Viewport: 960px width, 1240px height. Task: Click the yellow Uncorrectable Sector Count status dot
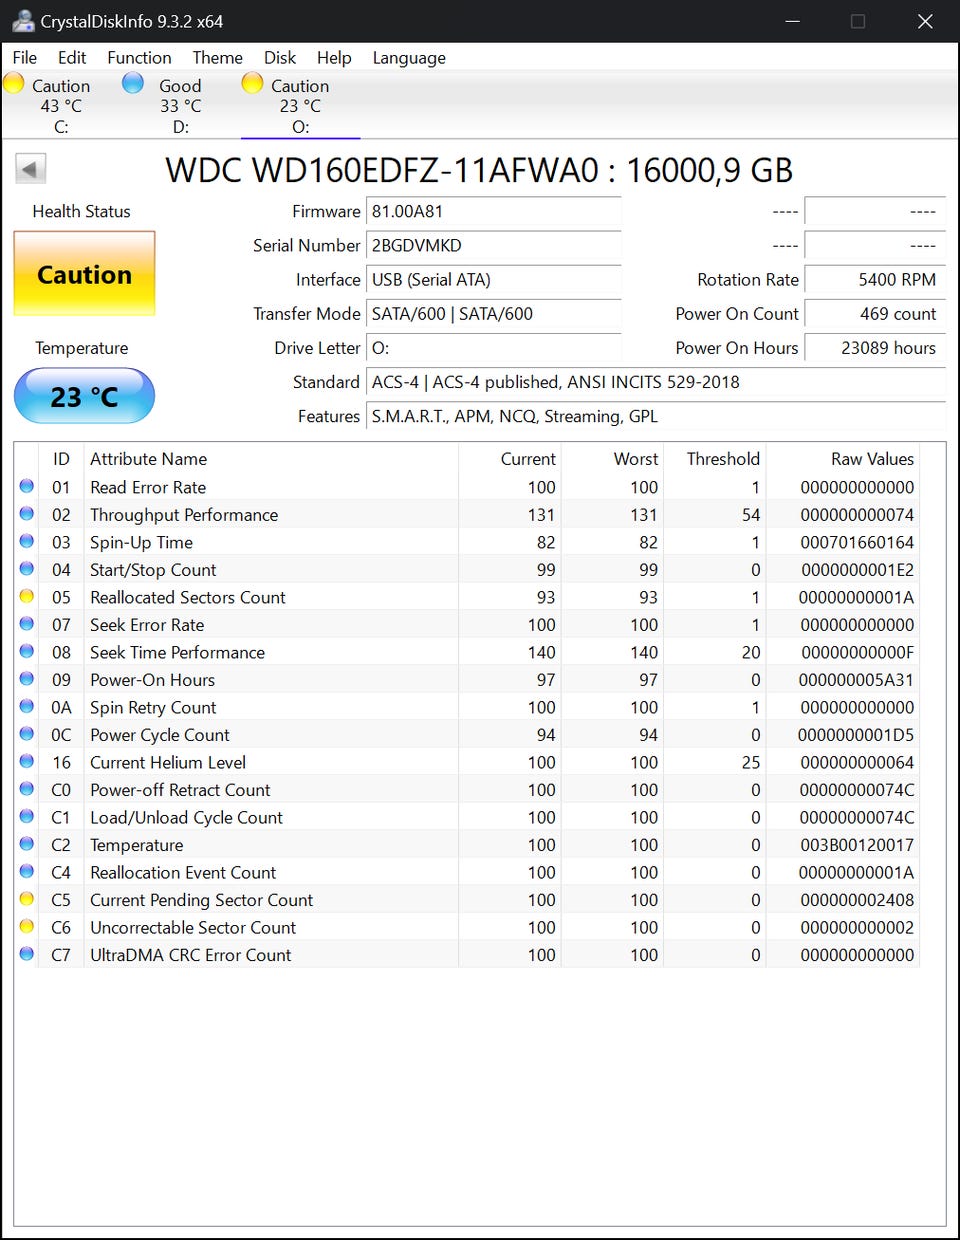click(x=27, y=927)
